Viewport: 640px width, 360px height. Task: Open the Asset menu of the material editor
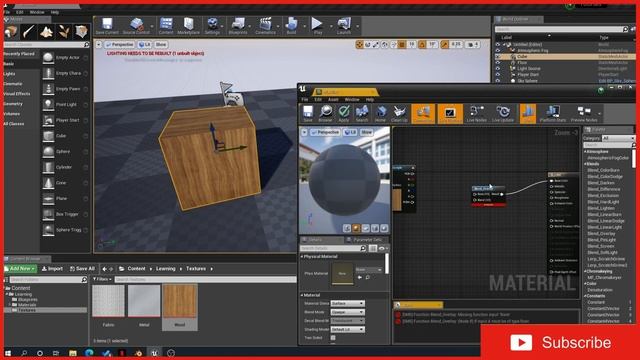click(x=333, y=100)
